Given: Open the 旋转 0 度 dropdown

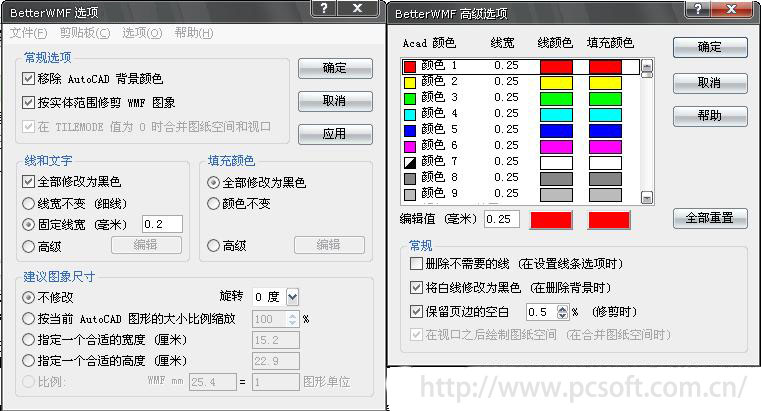Looking at the screenshot, I should click(x=292, y=297).
